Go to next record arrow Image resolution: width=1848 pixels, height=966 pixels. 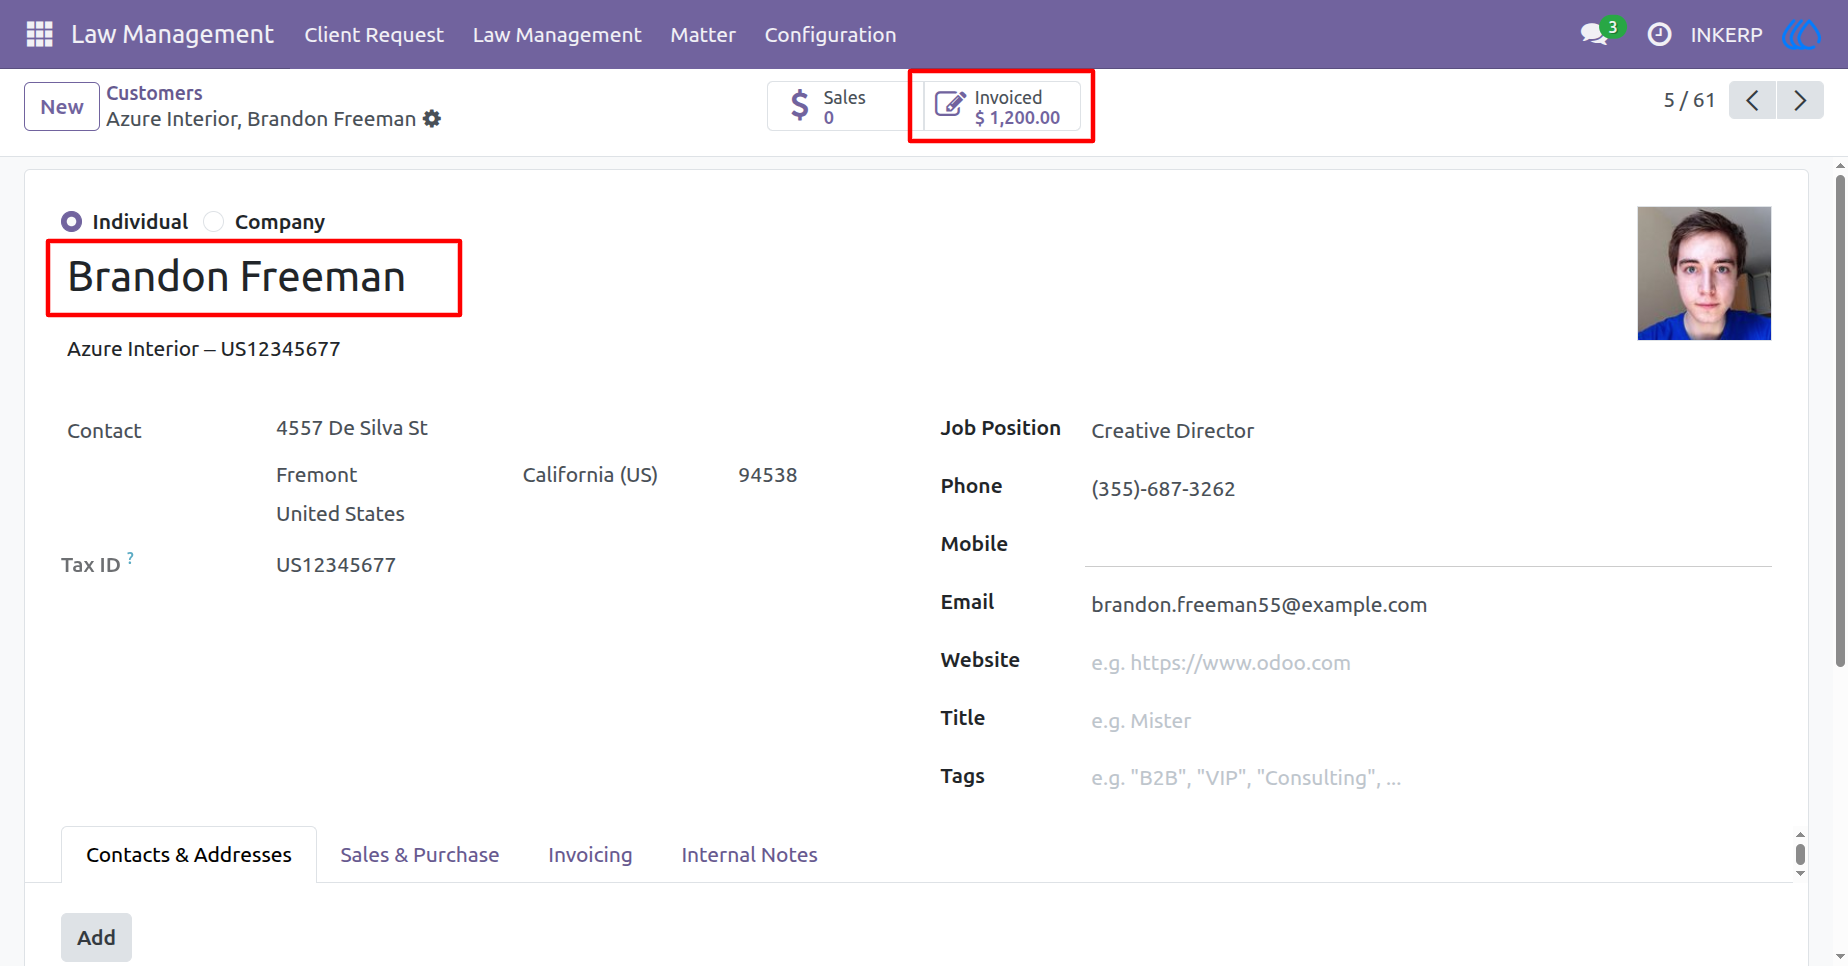[1800, 100]
